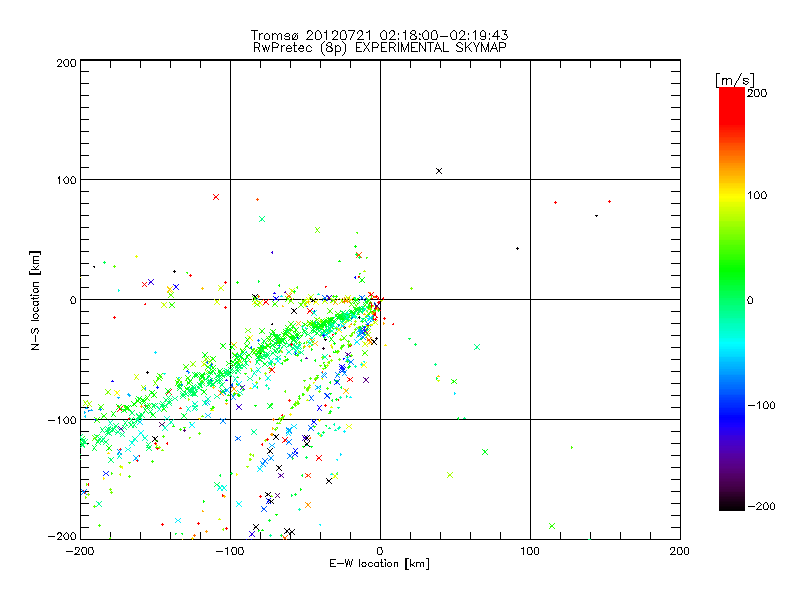Screen dimensions: 800x600
Task: Select the green X marker right of the yellow X
Action: point(485,452)
